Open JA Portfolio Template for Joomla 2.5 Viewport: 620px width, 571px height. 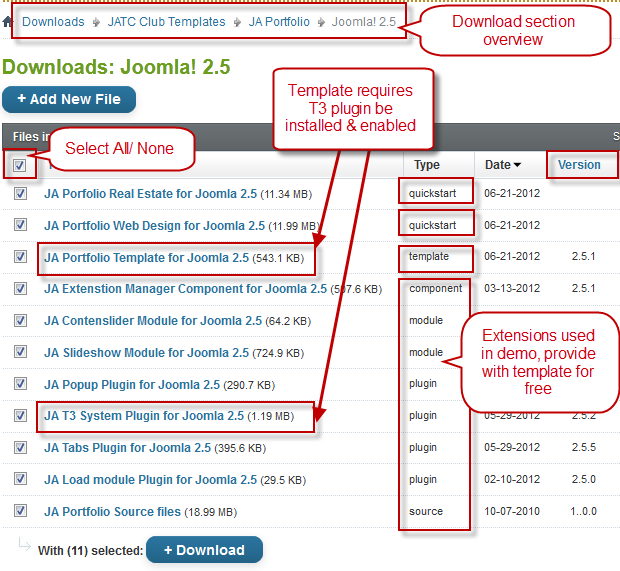[x=146, y=258]
